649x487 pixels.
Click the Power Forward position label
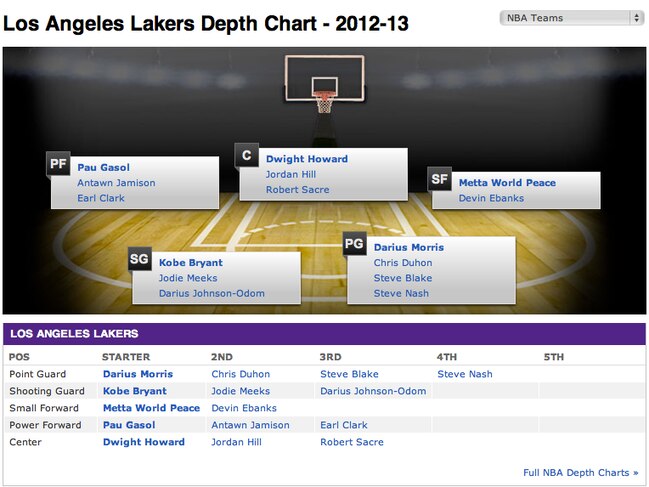point(45,425)
